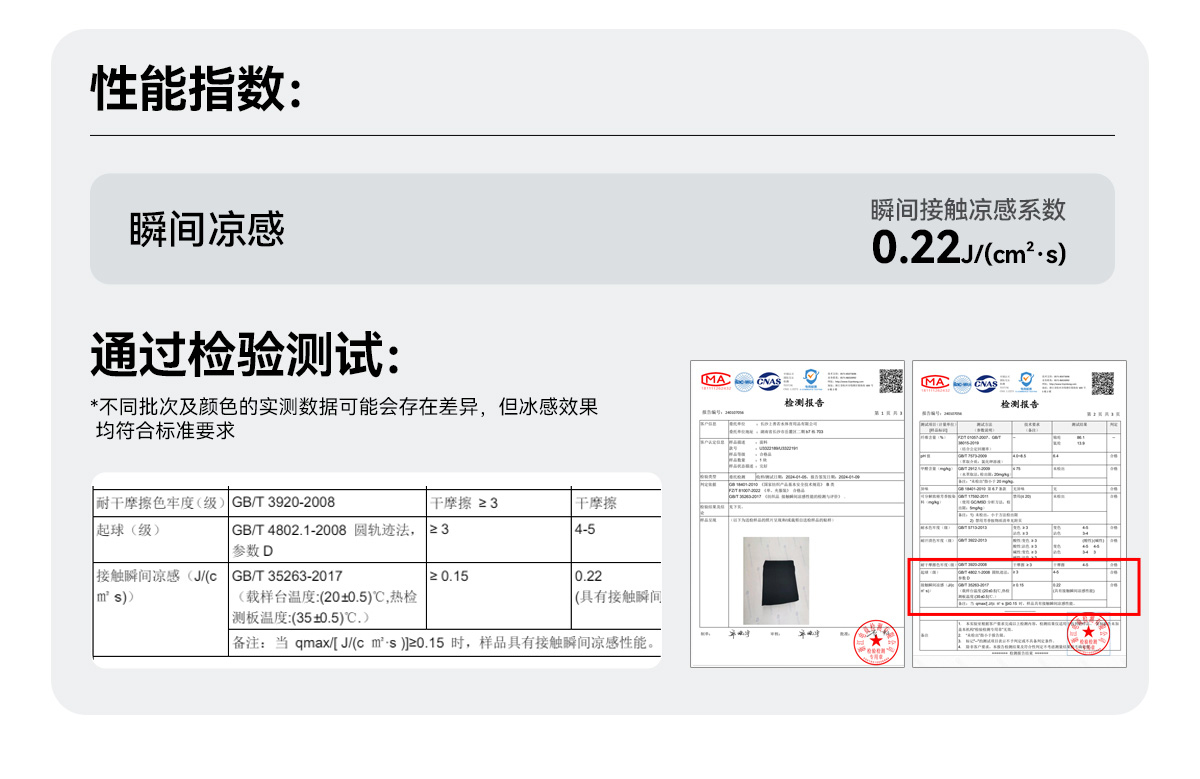Click the ilac-MRA logo on report page 2
This screenshot has width=1200, height=779.
point(962,382)
